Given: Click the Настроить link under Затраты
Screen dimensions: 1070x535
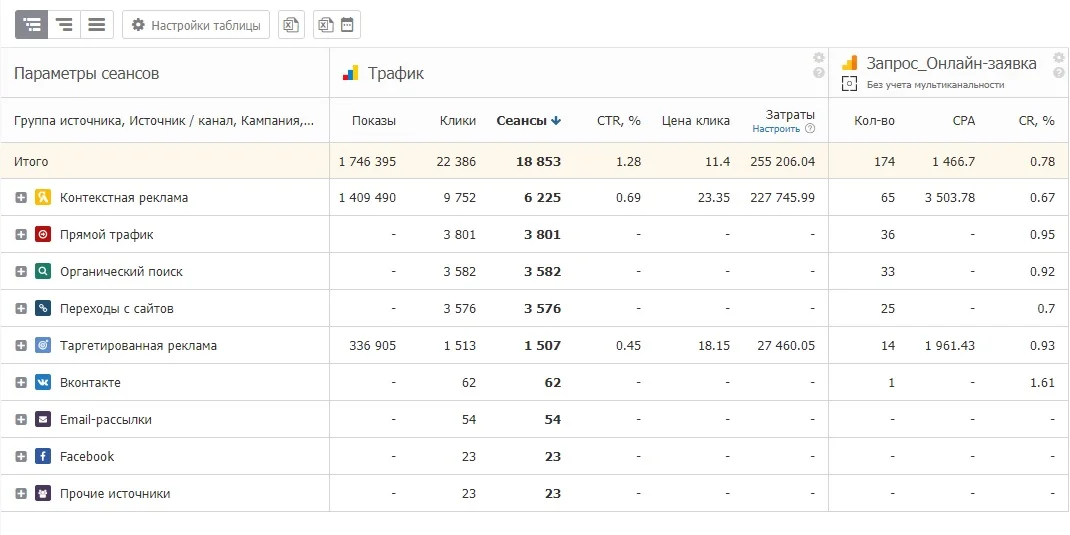Looking at the screenshot, I should (x=776, y=128).
